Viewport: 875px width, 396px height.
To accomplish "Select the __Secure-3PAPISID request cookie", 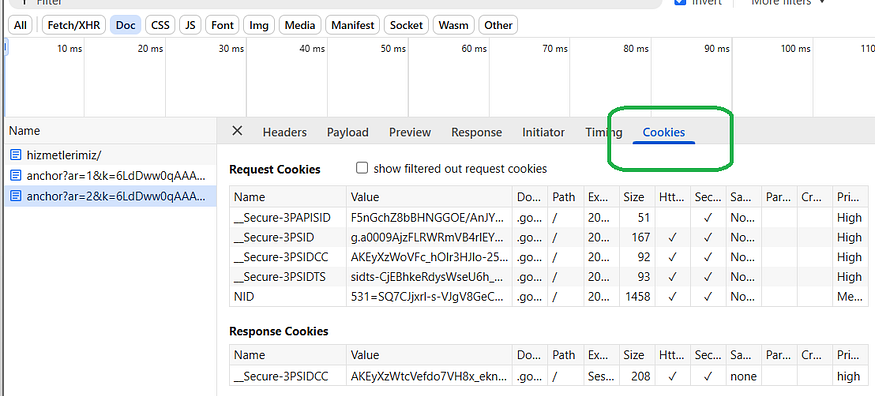I will click(x=549, y=218).
